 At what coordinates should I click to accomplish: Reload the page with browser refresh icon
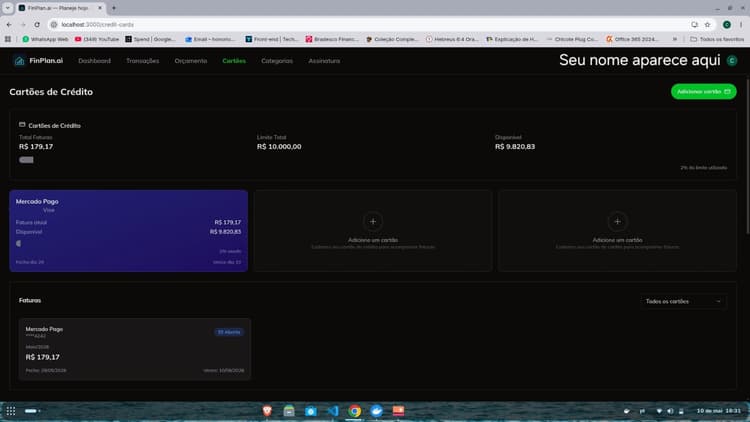click(x=37, y=24)
